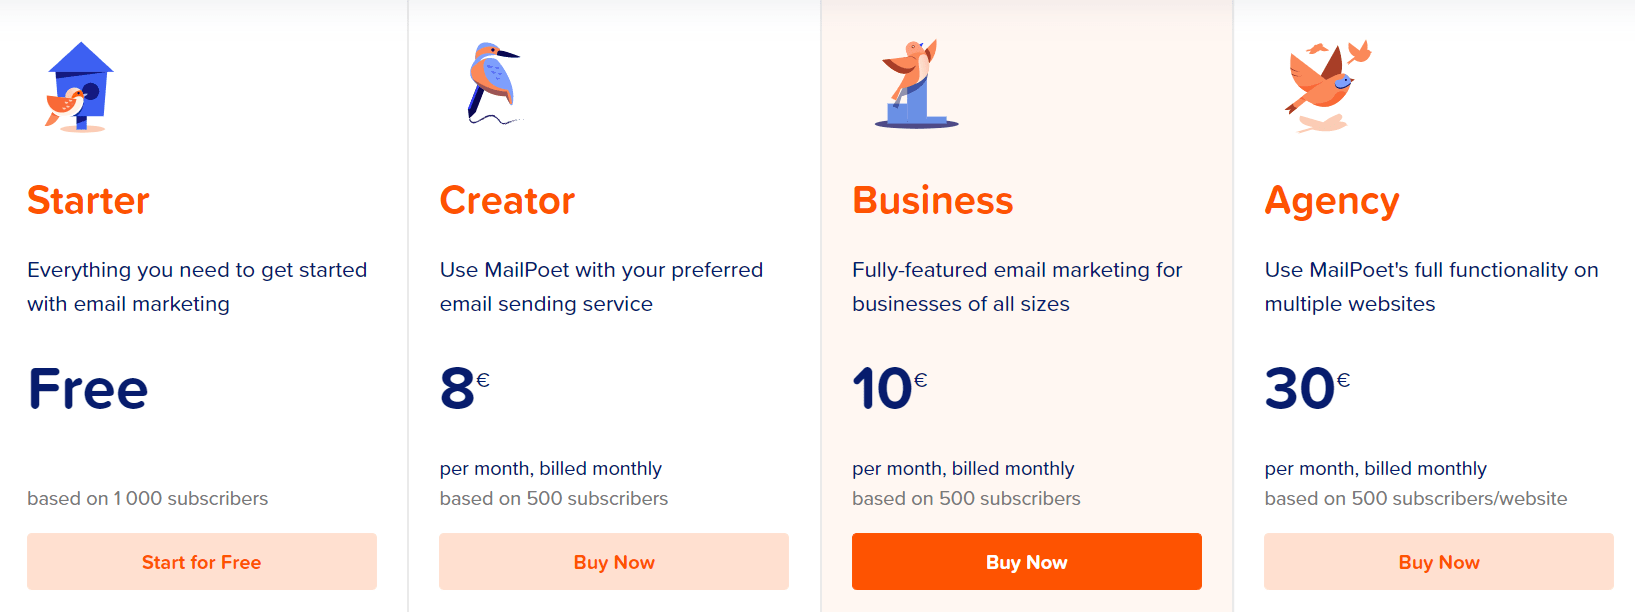Click the Free price label
Viewport: 1635px width, 612px height.
point(88,388)
